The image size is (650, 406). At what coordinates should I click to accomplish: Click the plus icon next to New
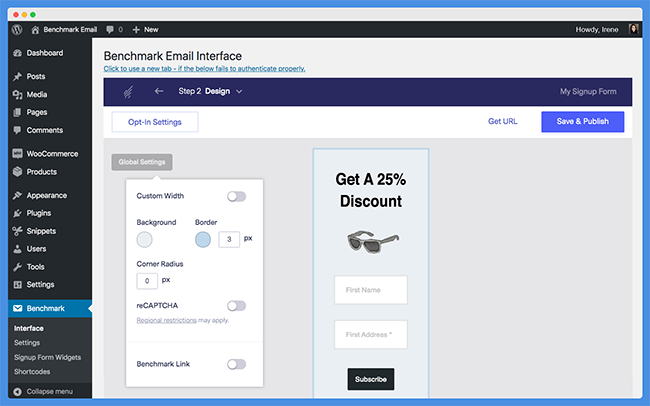136,29
